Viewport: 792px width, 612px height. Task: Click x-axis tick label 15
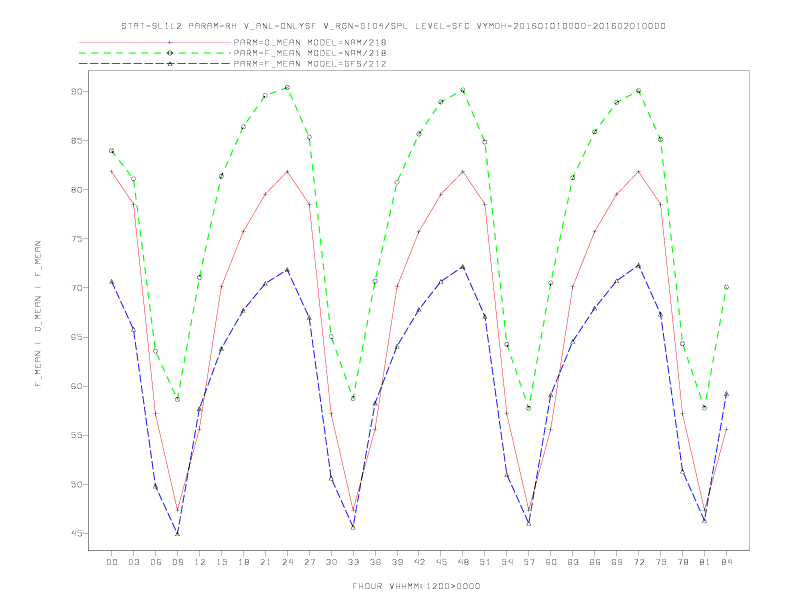tap(221, 562)
